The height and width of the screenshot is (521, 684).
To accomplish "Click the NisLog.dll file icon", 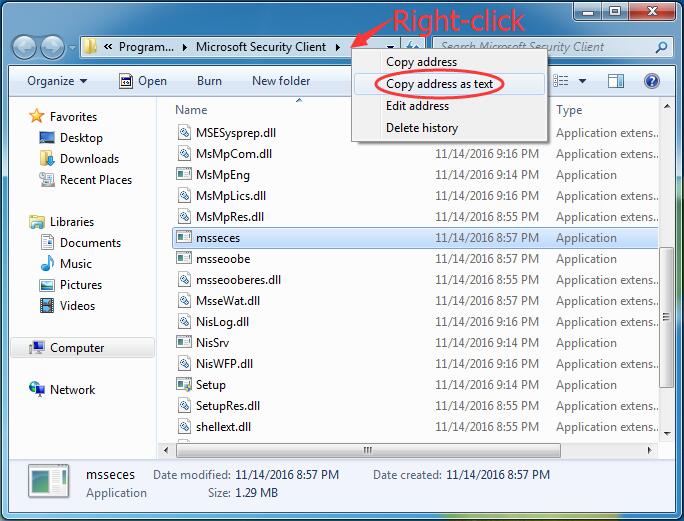I will [184, 322].
